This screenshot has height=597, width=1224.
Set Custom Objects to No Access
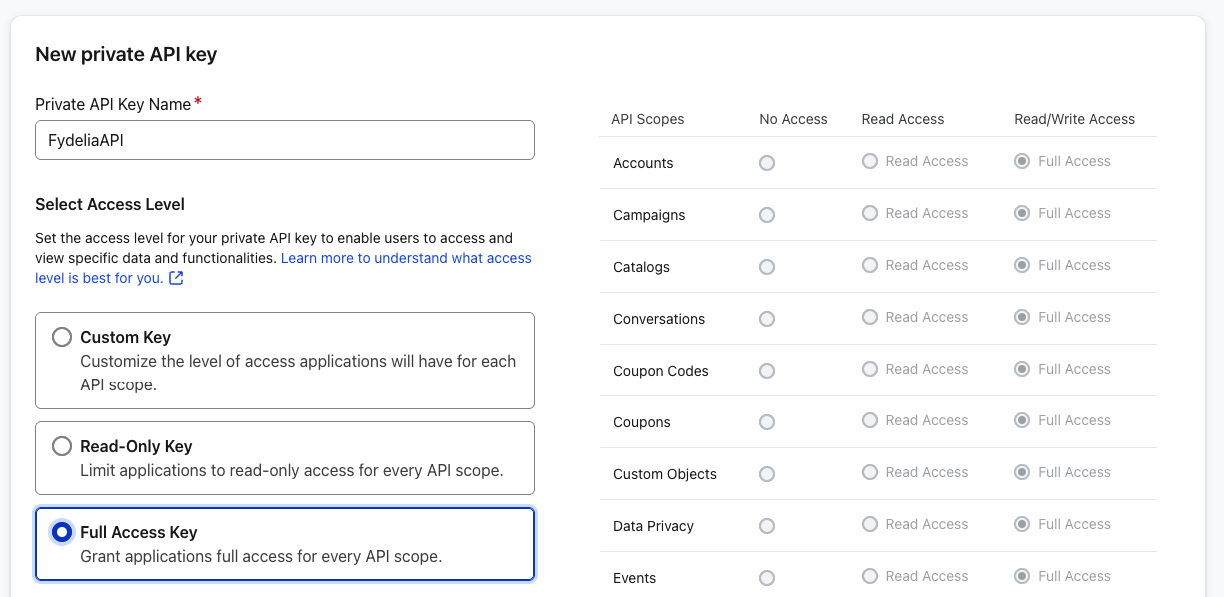767,474
